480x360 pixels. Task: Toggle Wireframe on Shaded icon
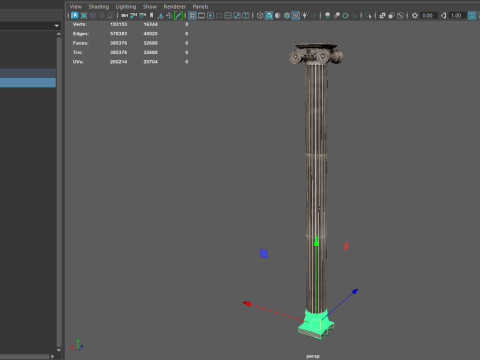pyautogui.click(x=287, y=15)
